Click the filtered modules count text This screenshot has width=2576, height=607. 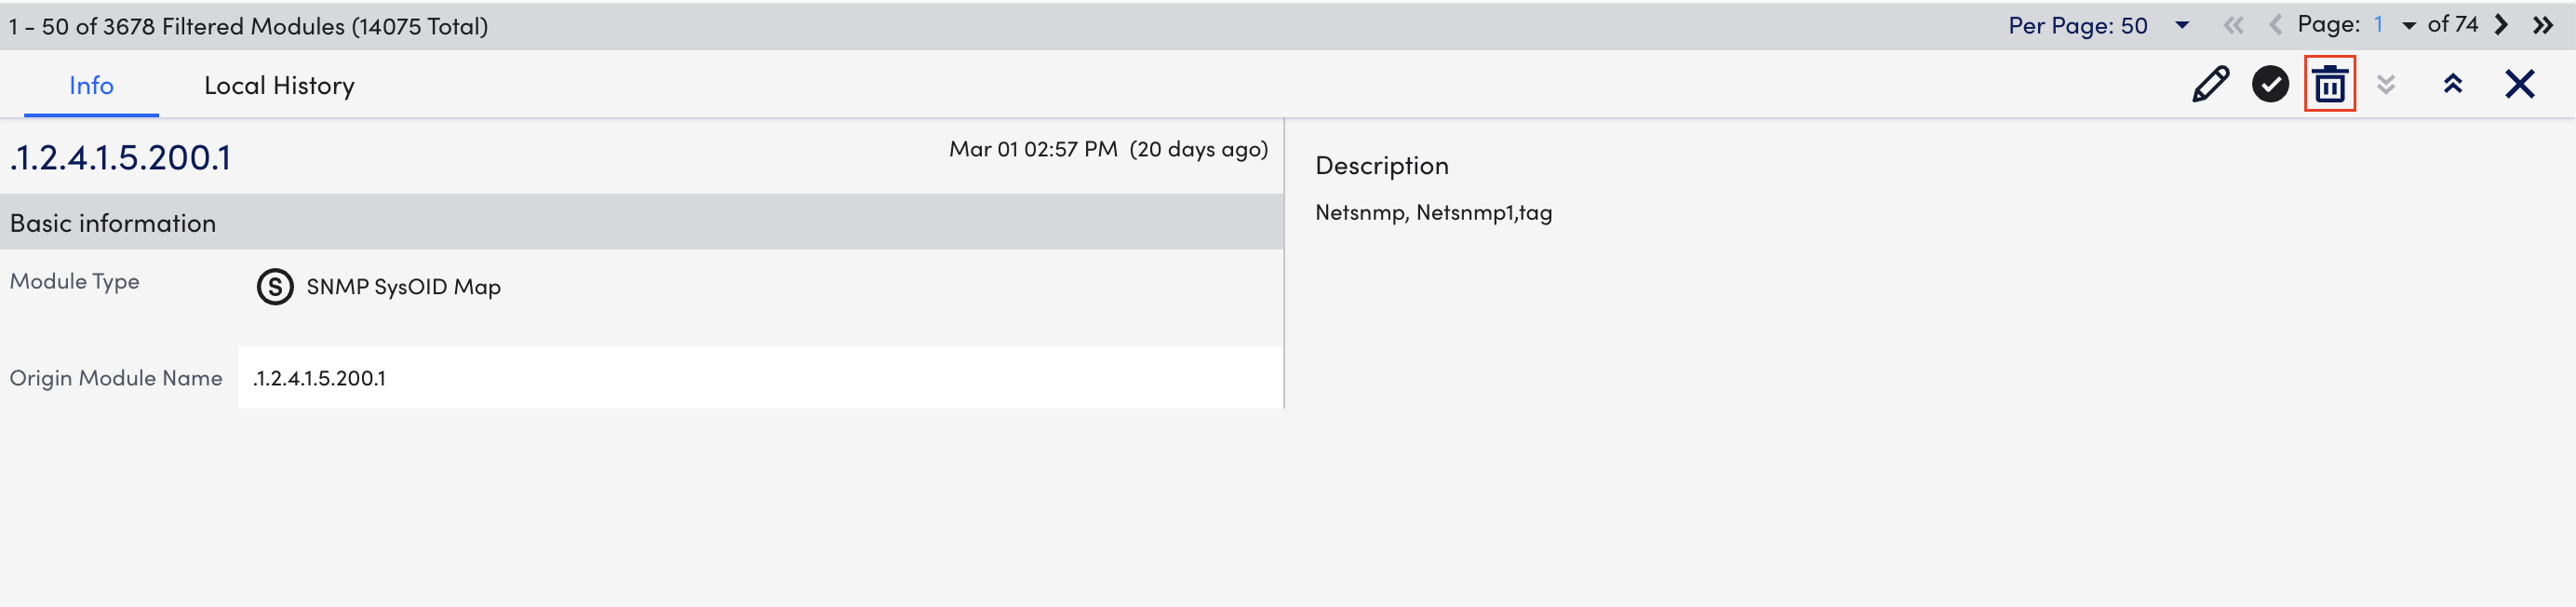pos(249,26)
